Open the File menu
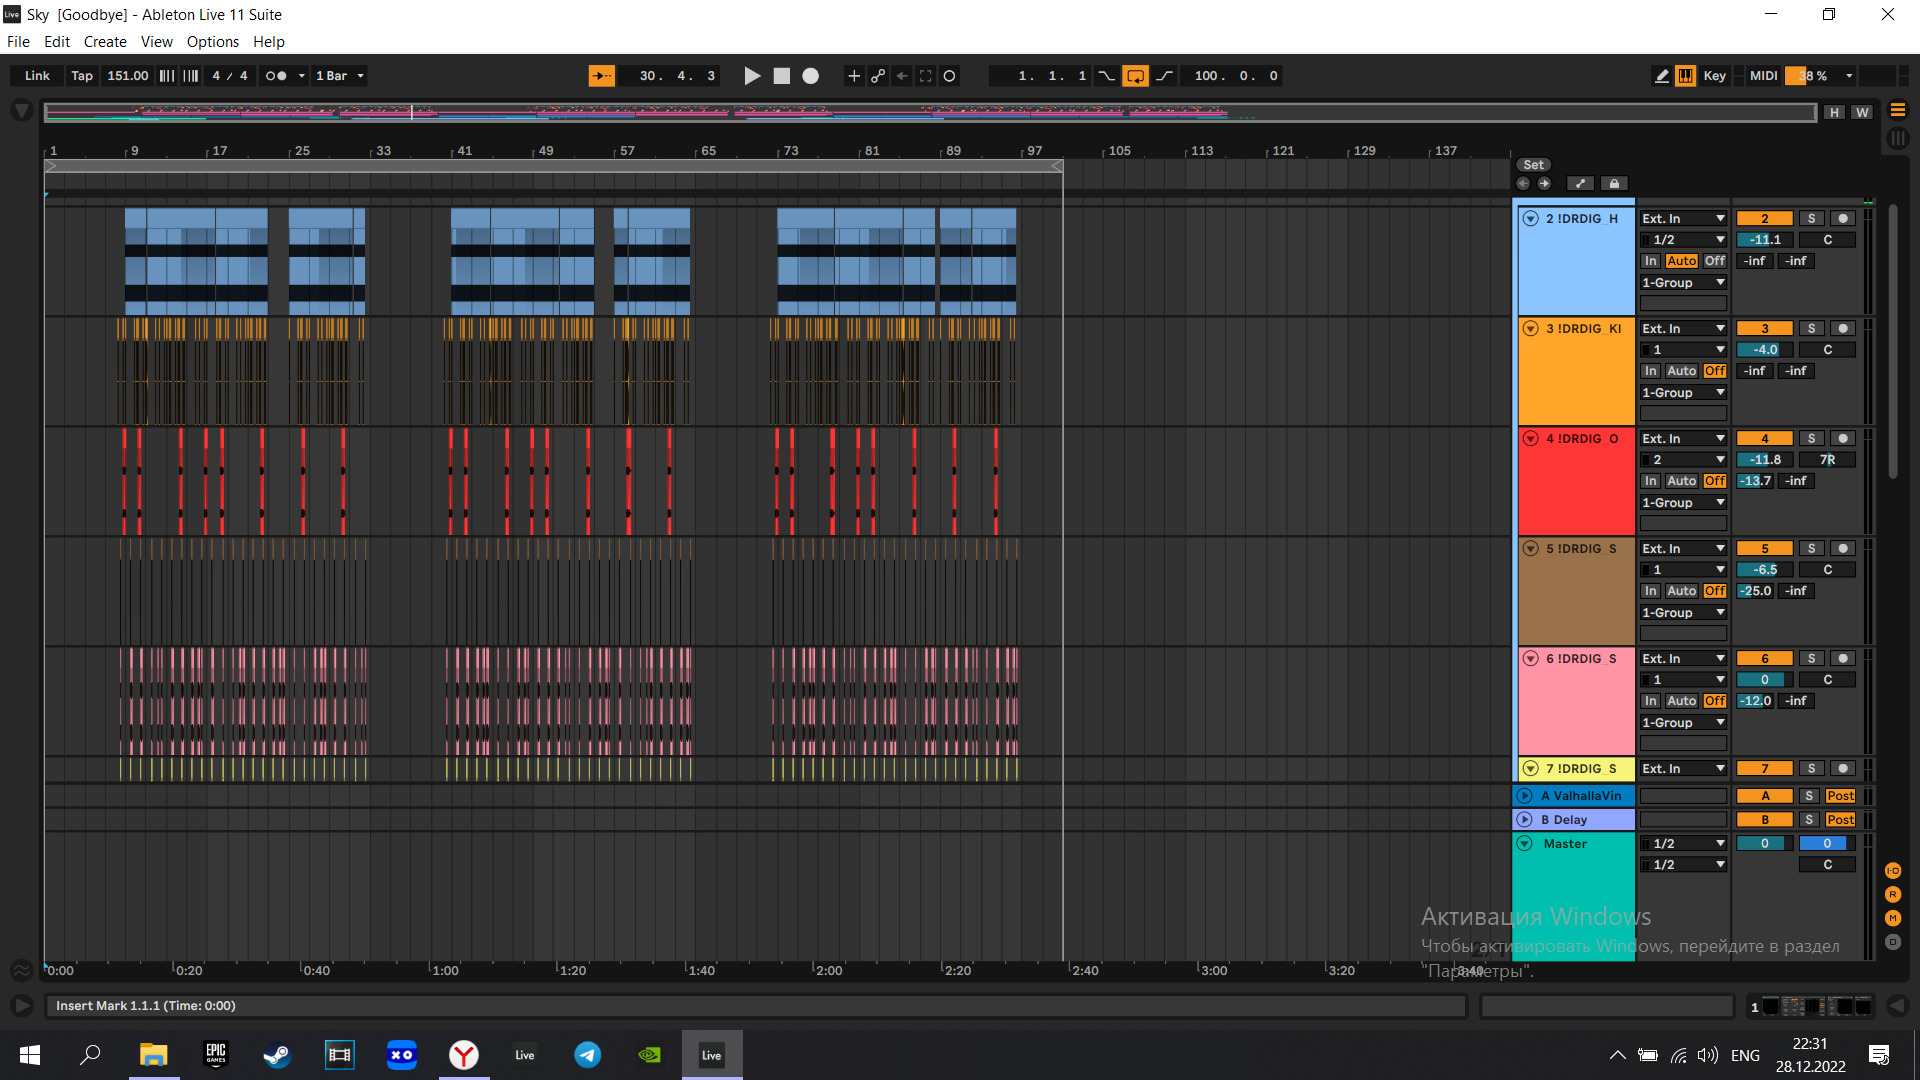This screenshot has height=1080, width=1920. click(18, 42)
